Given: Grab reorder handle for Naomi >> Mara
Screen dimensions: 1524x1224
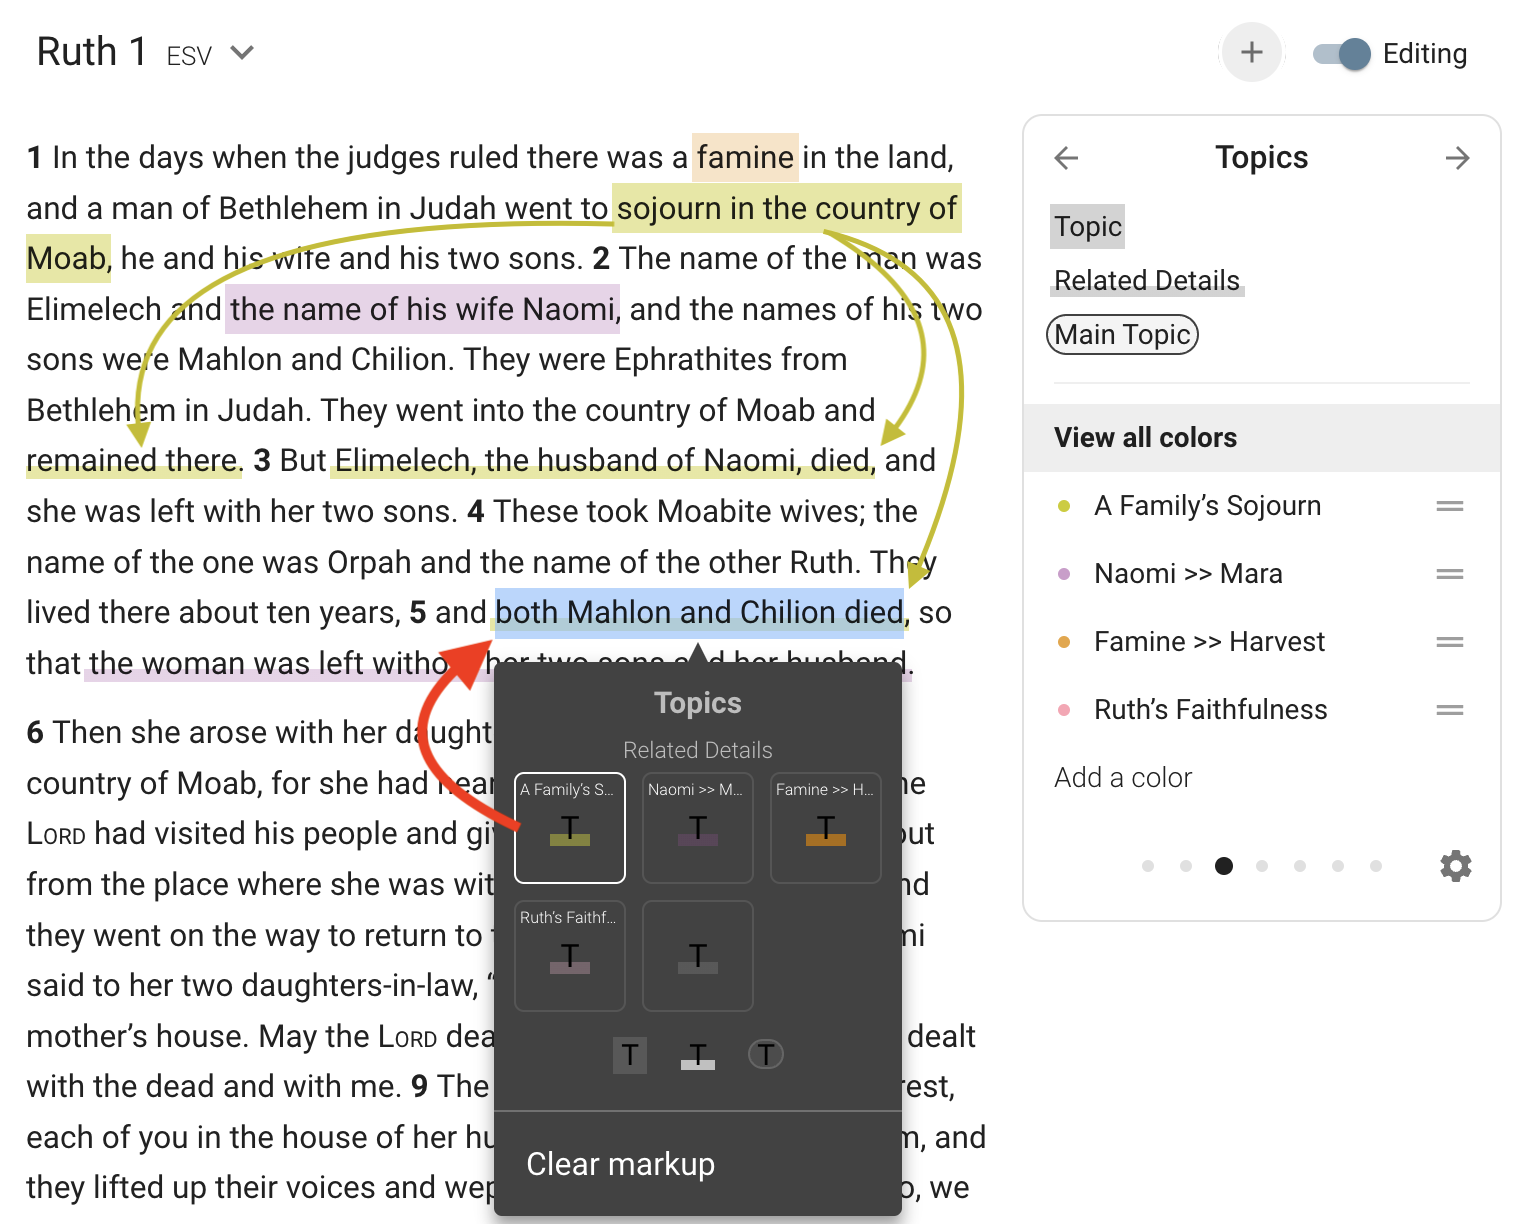Looking at the screenshot, I should pos(1450,574).
